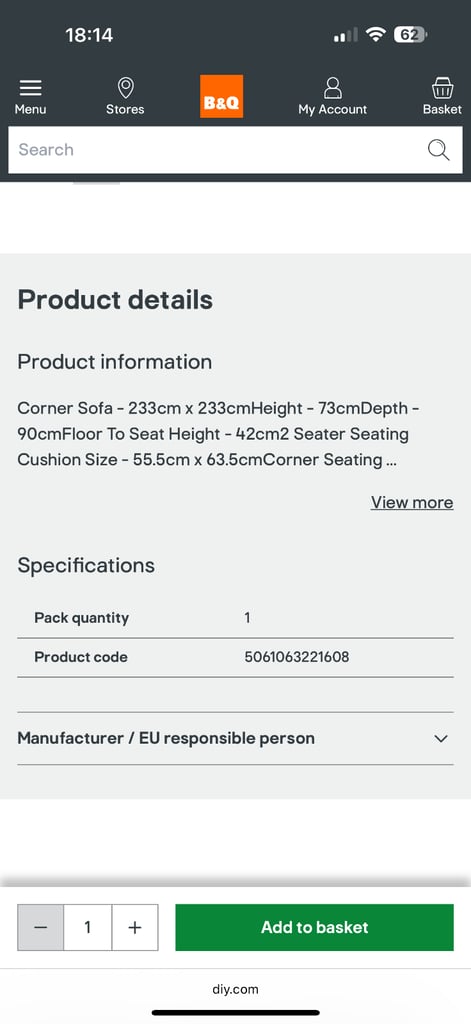Open the hamburger Menu icon

coord(30,88)
